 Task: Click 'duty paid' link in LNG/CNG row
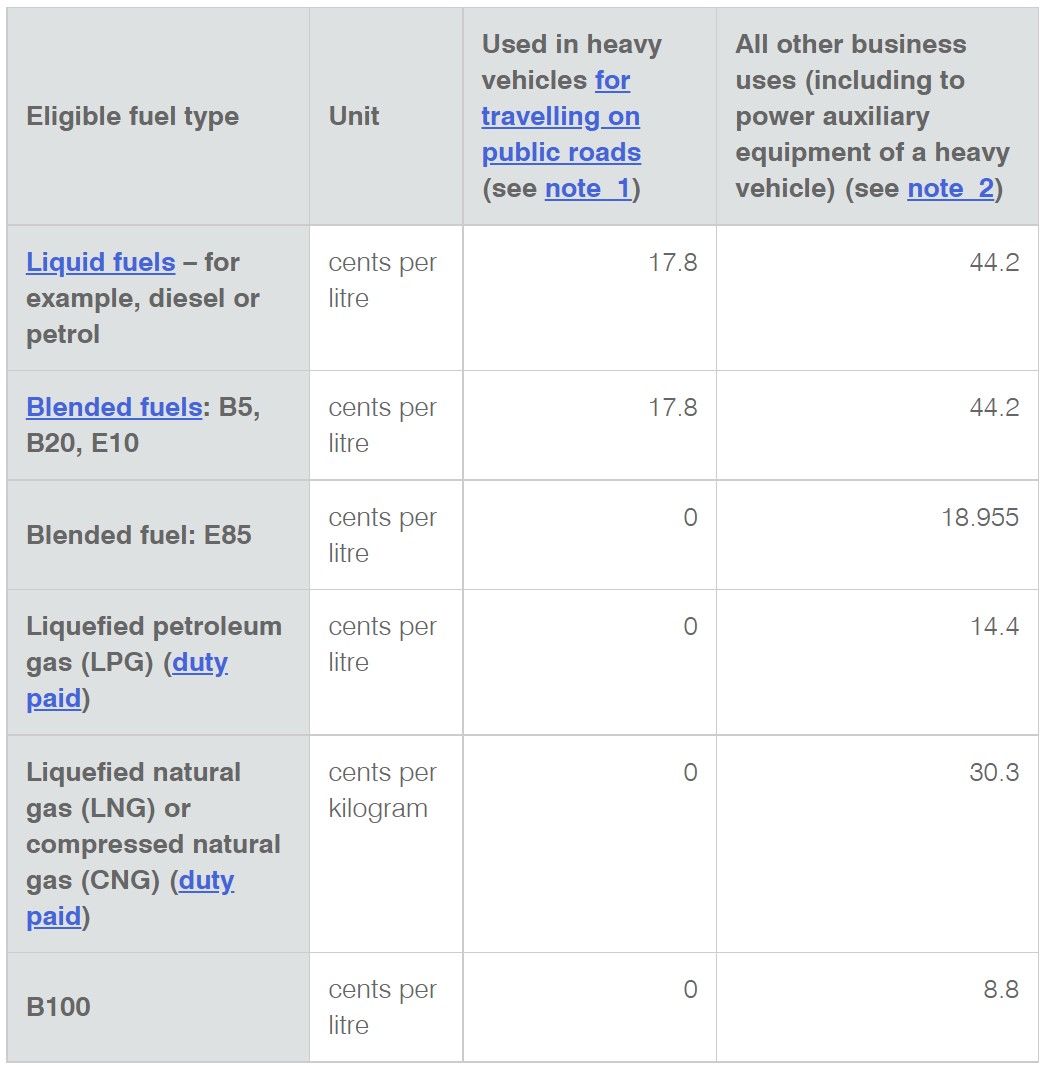point(130,898)
